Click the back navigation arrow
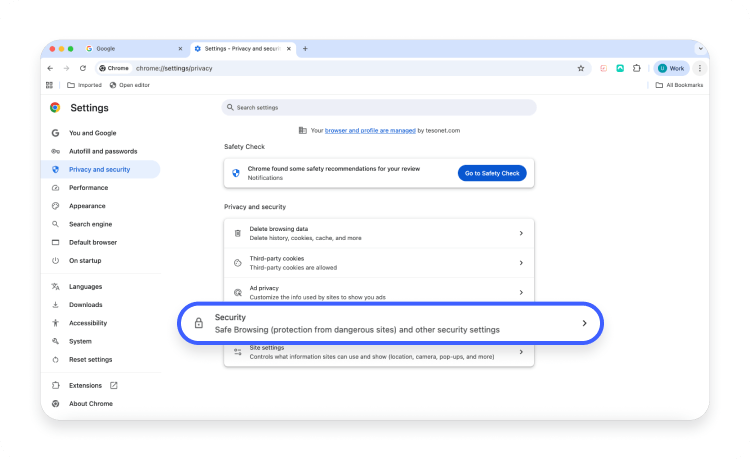750x461 pixels. (x=50, y=68)
